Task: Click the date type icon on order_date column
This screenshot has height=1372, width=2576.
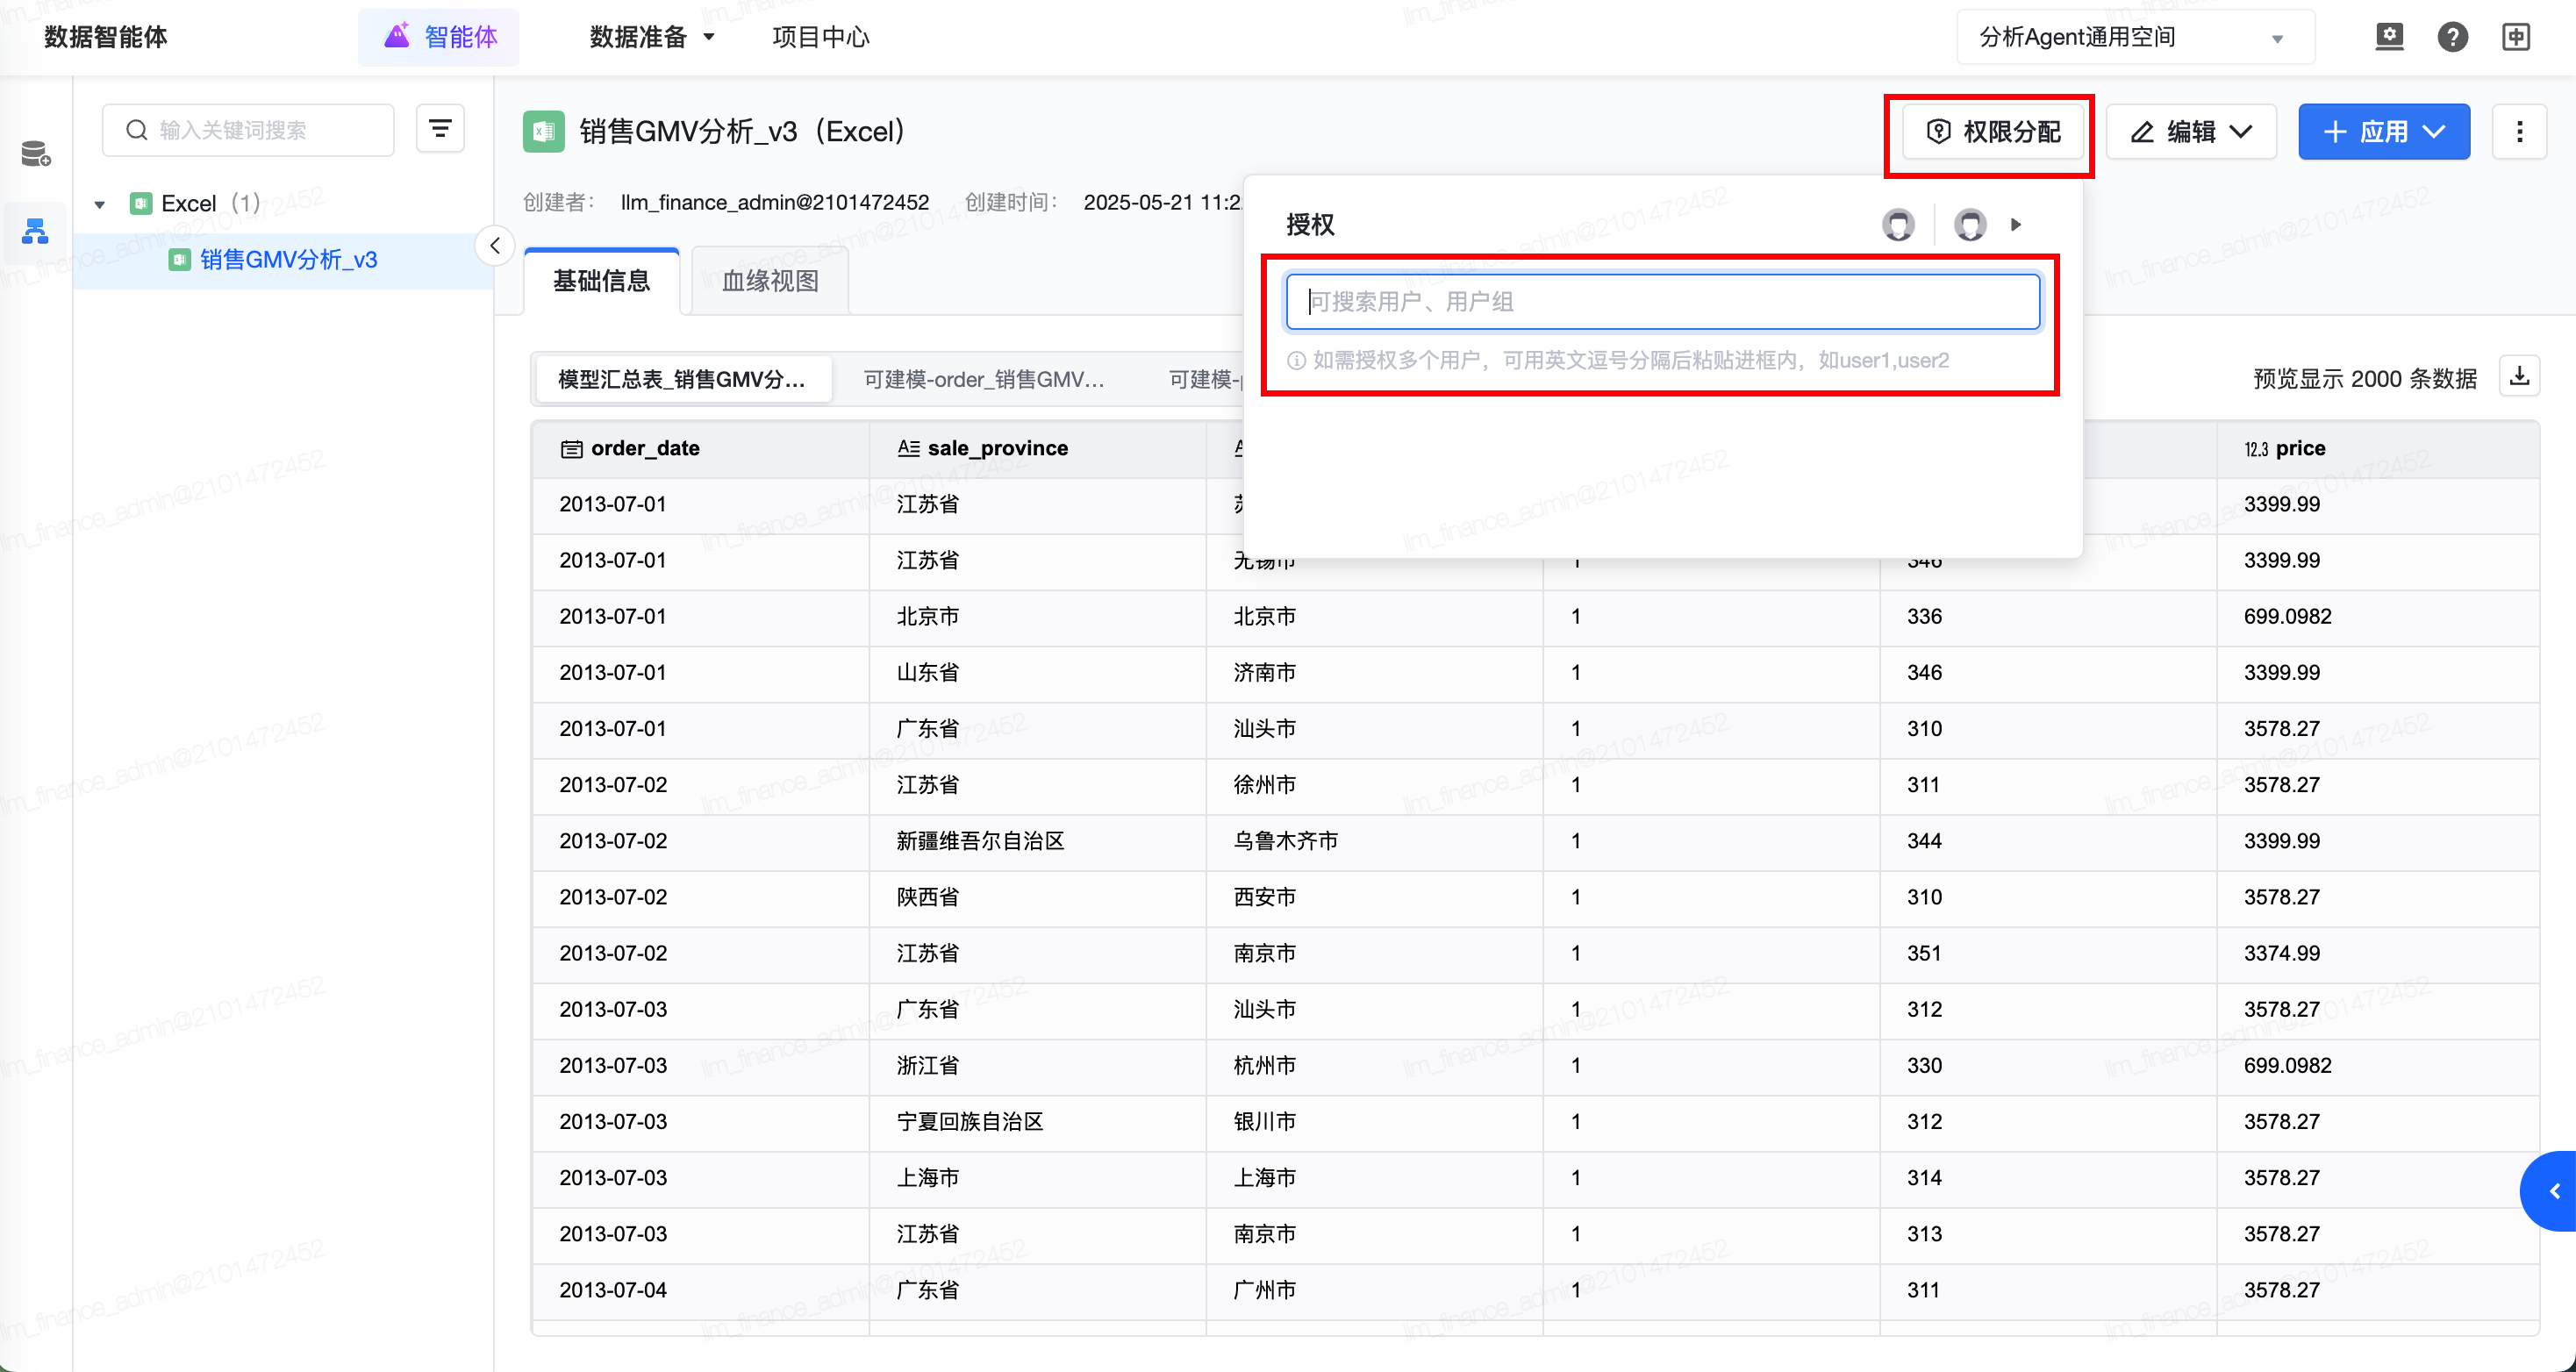Action: [571, 449]
